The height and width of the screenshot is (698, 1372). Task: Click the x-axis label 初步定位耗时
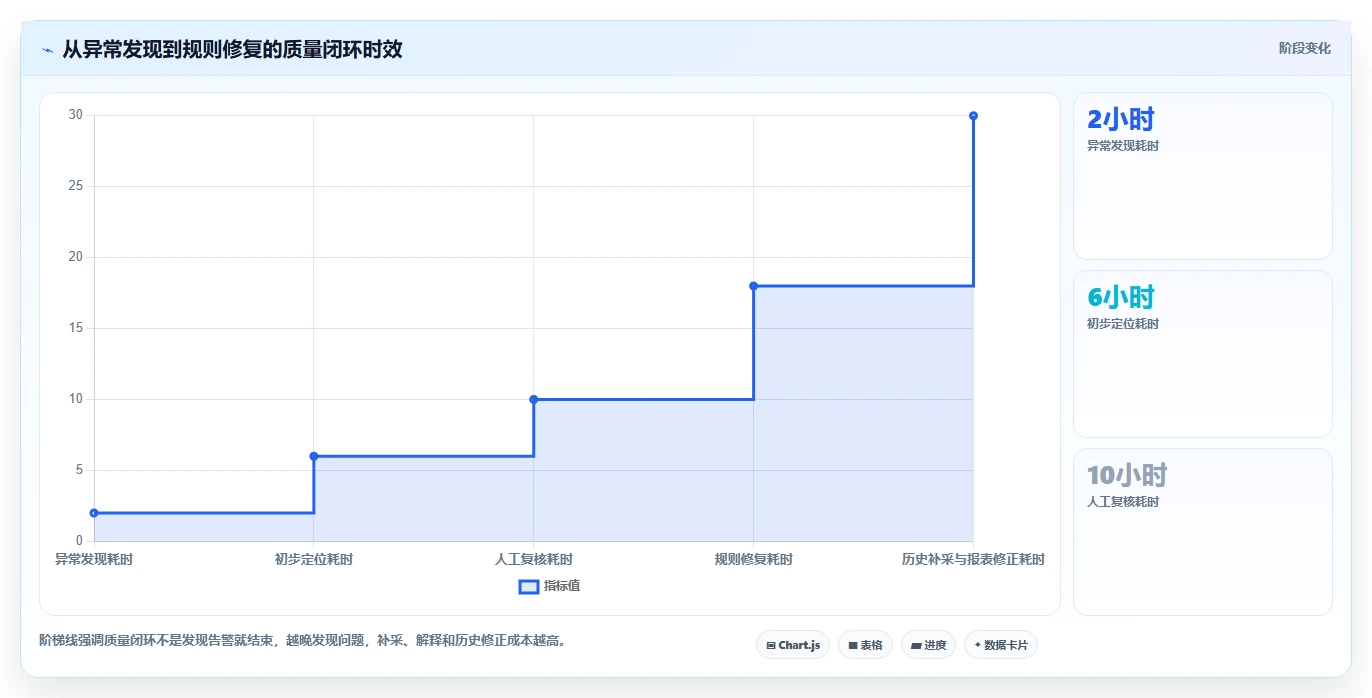pyautogui.click(x=314, y=559)
